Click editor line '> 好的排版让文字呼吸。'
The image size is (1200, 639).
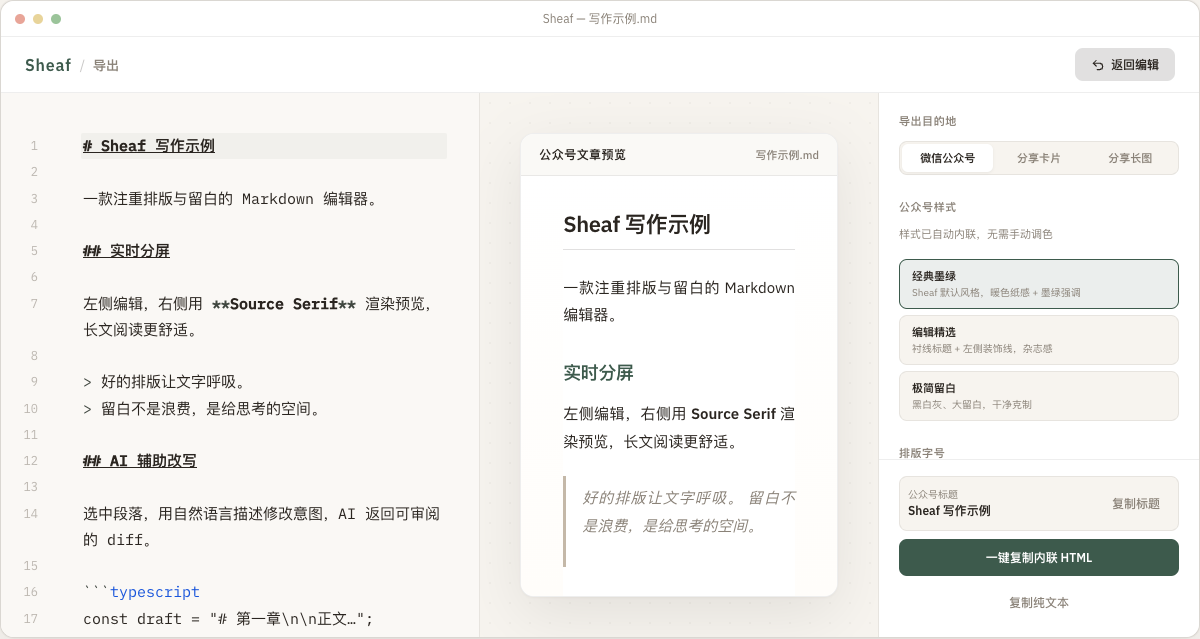tap(165, 382)
